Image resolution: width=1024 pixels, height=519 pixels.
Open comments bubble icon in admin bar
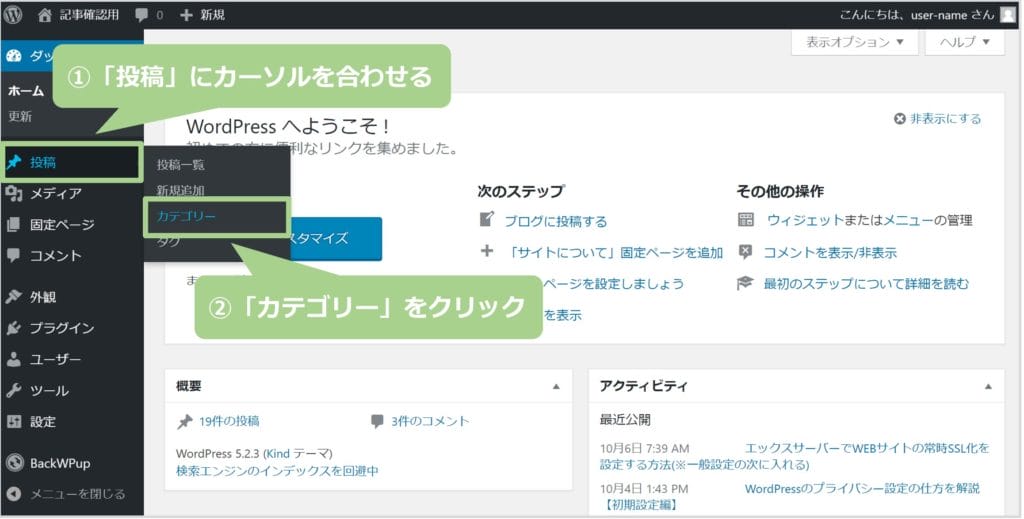(x=141, y=15)
